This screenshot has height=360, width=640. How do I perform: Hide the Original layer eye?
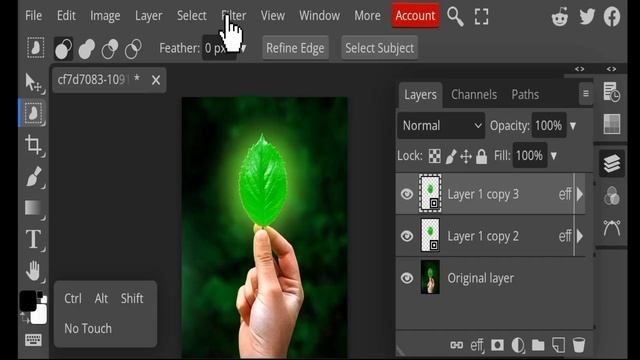[407, 278]
